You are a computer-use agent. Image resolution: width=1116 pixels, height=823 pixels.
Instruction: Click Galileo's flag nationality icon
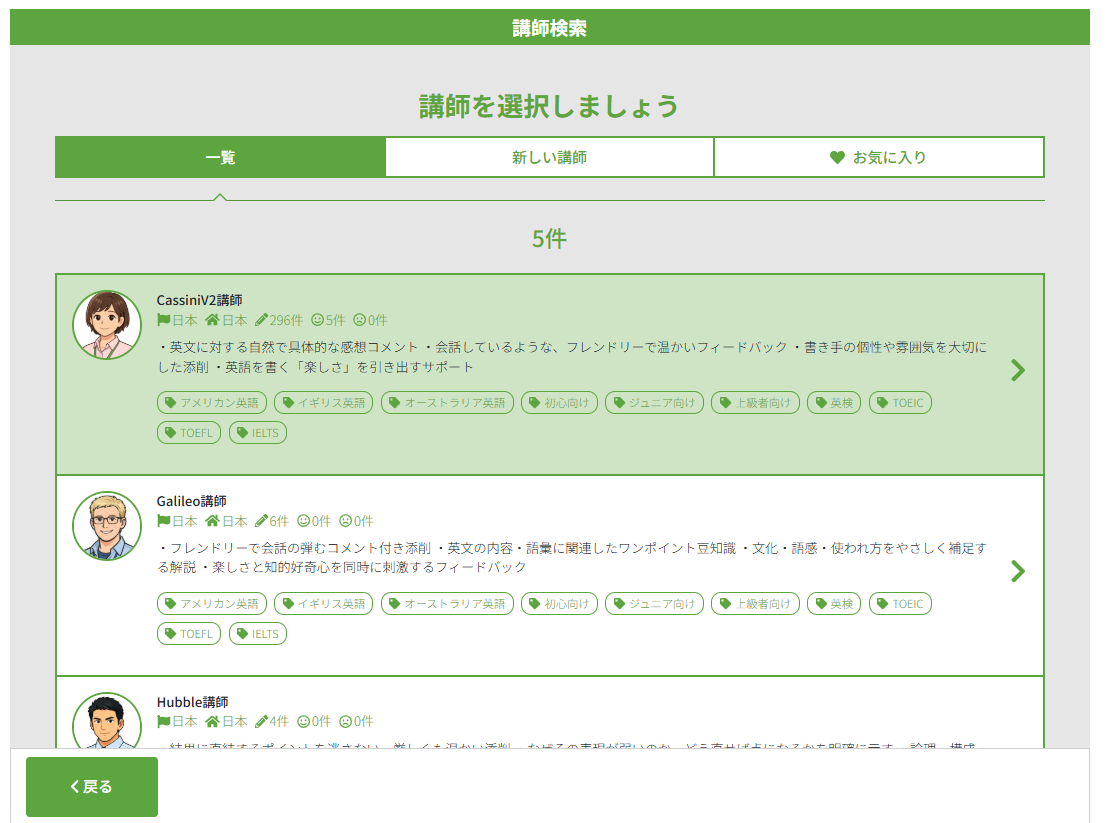[x=164, y=521]
